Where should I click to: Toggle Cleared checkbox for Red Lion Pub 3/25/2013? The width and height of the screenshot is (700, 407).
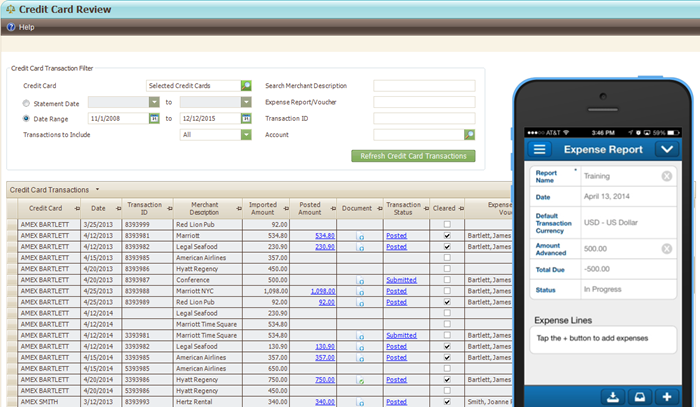[447, 224]
